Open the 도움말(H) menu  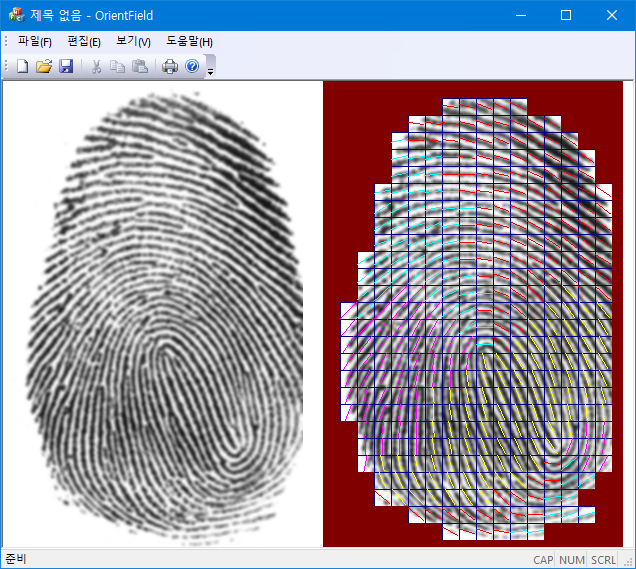click(189, 41)
